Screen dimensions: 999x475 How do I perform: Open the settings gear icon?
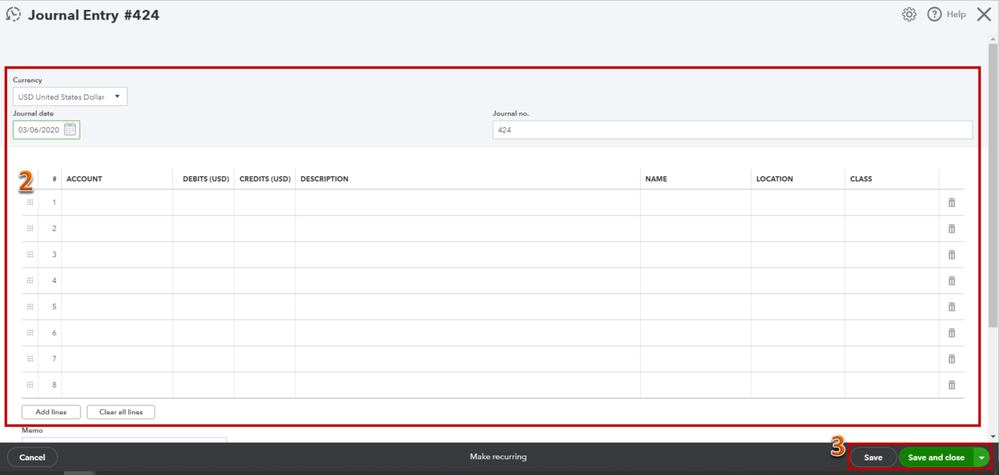click(909, 15)
